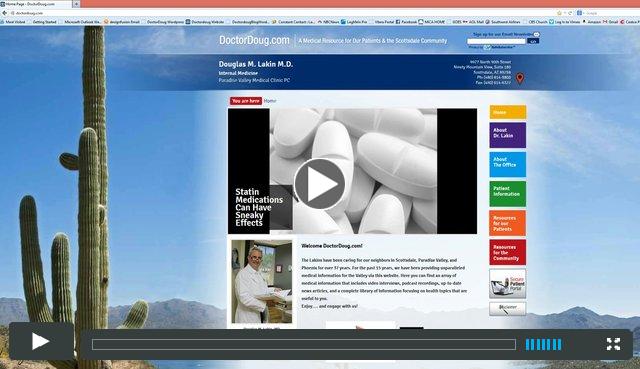Click the bookmark star icon in address bar
The height and width of the screenshot is (369, 640).
(559, 13)
